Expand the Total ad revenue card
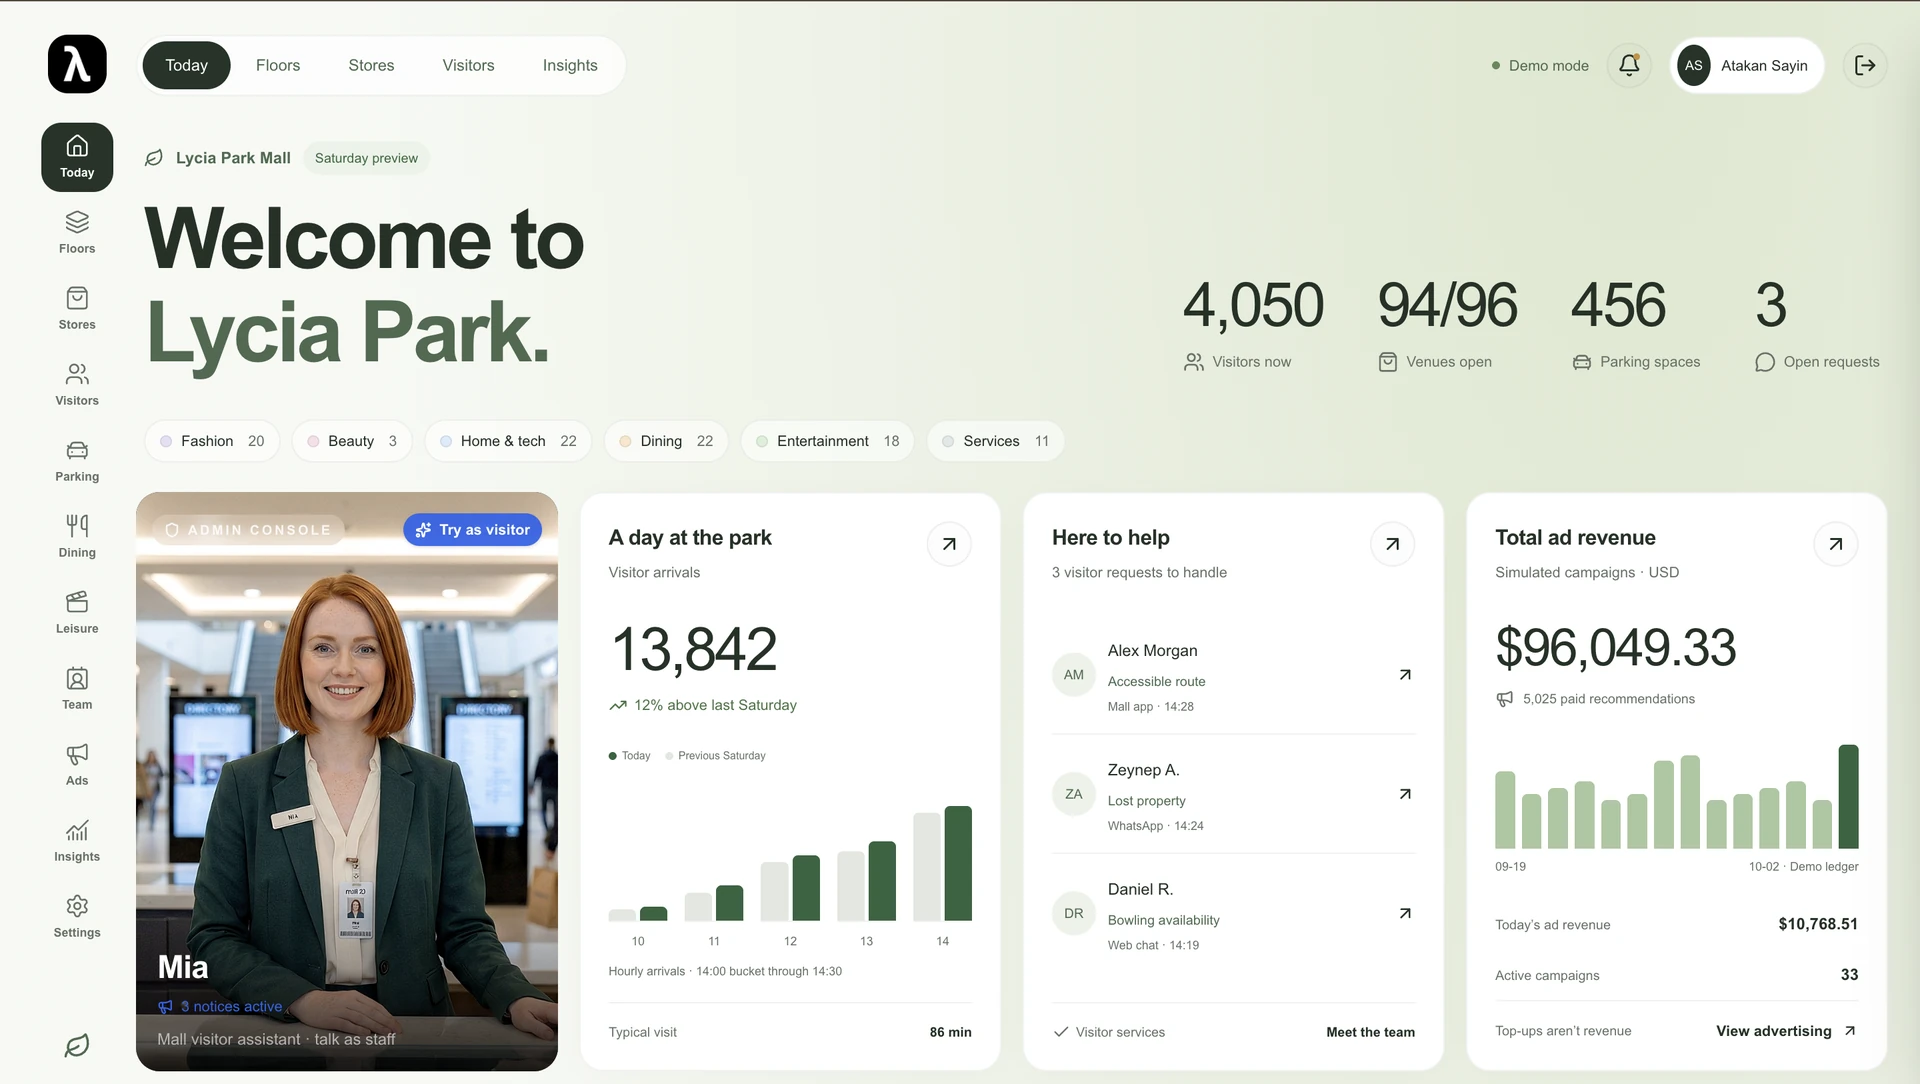 1836,544
